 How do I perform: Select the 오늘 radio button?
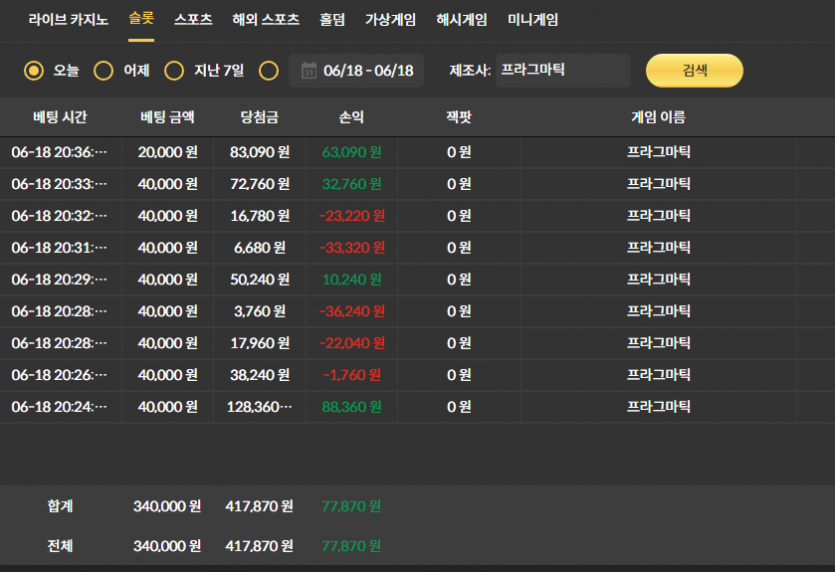34,70
